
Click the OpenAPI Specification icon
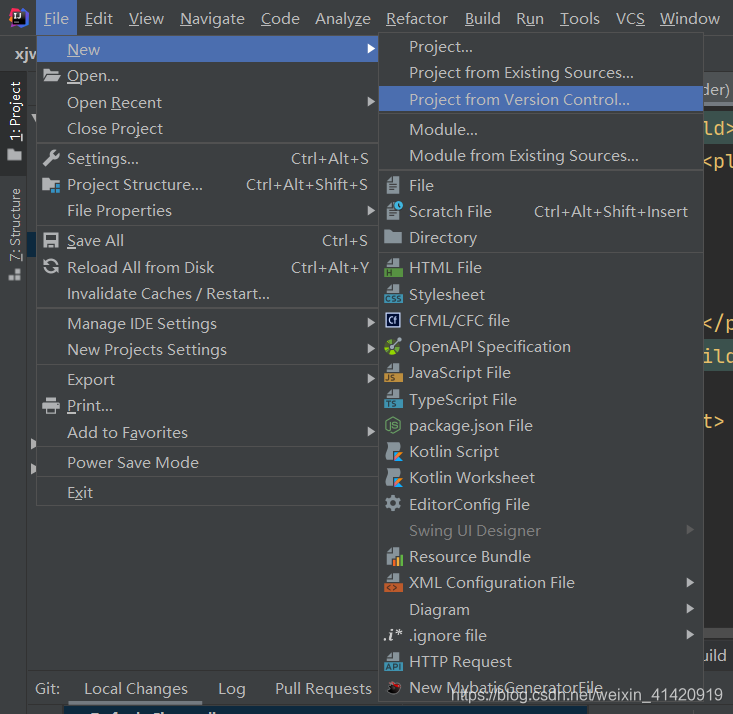[x=393, y=346]
